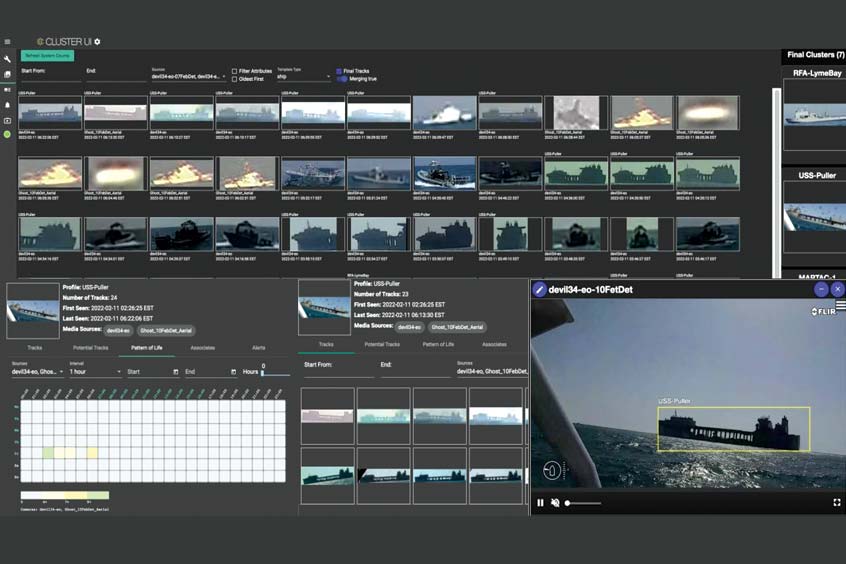This screenshot has height=564, width=846.
Task: Enable the Filter Attributes checkbox
Action: pyautogui.click(x=234, y=71)
